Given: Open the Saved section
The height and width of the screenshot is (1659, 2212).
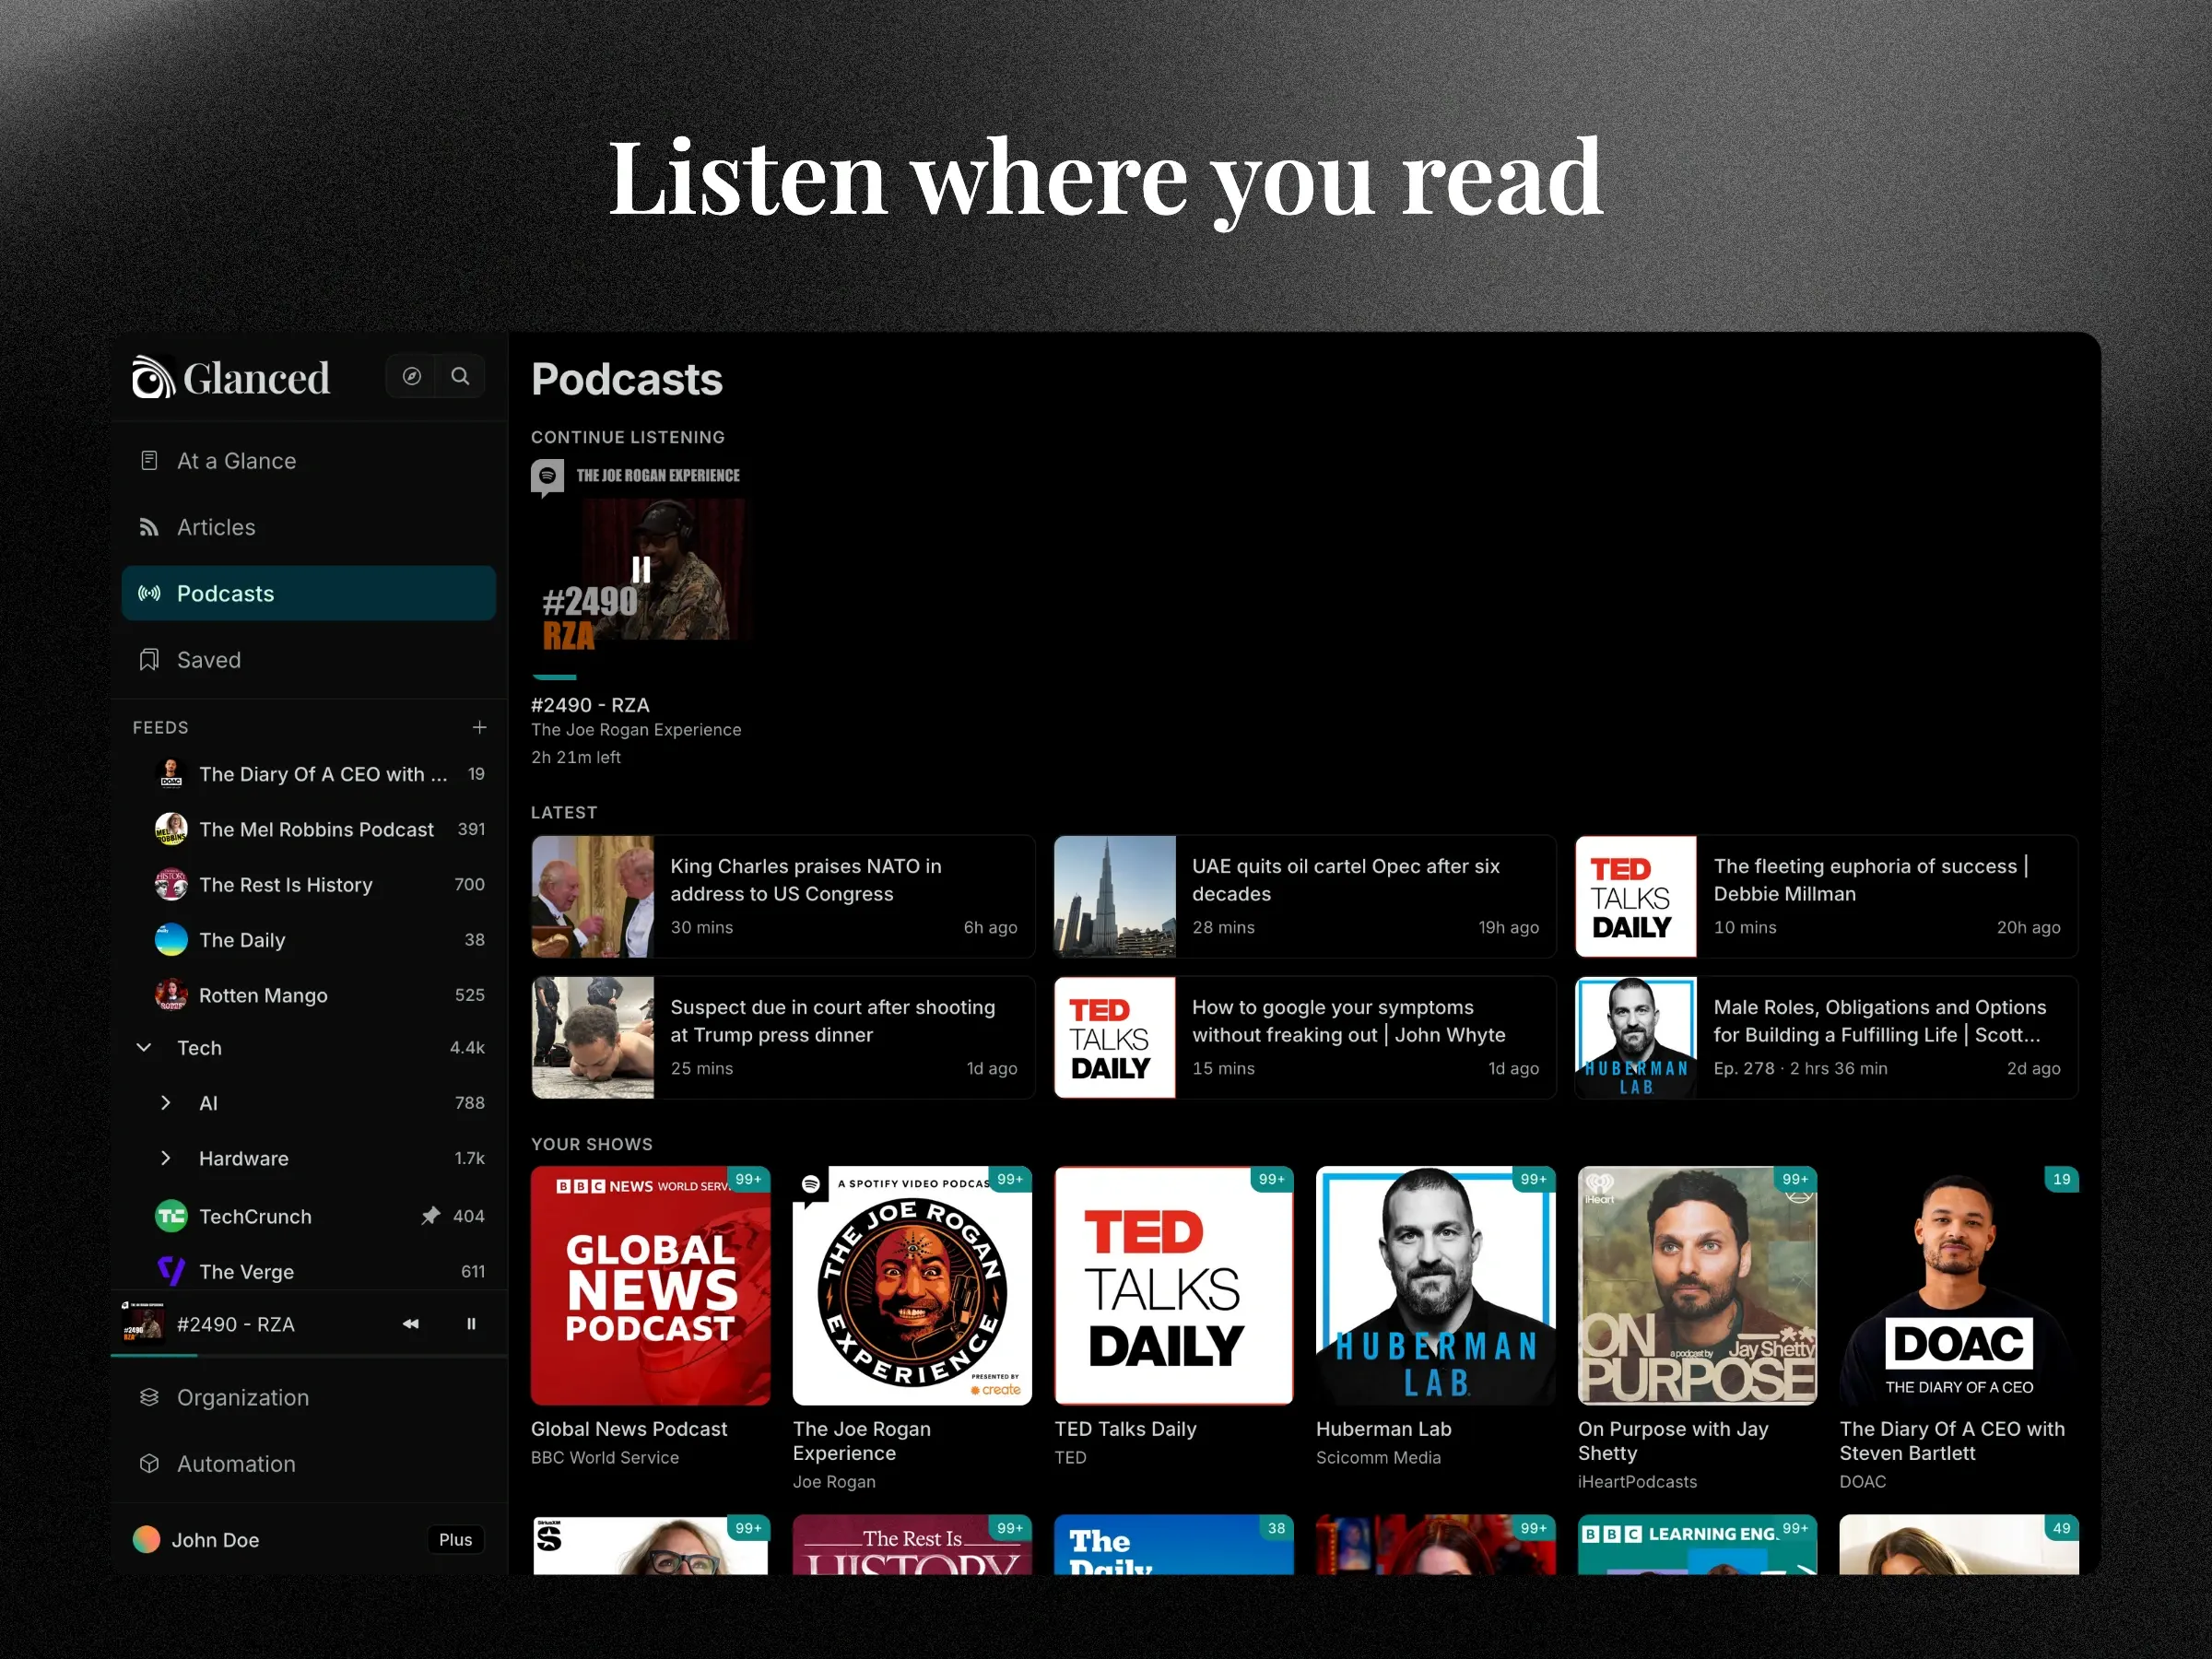Looking at the screenshot, I should tap(308, 660).
